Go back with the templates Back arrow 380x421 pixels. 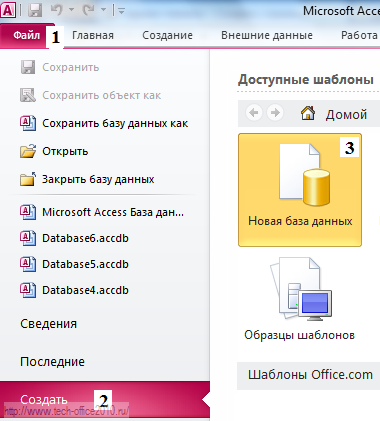click(254, 113)
